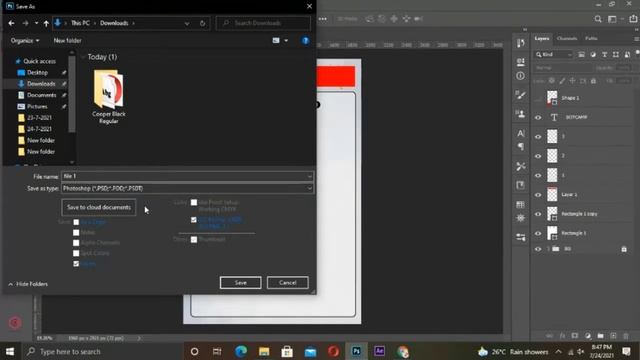Open the Clone Source panel icon

point(520,113)
